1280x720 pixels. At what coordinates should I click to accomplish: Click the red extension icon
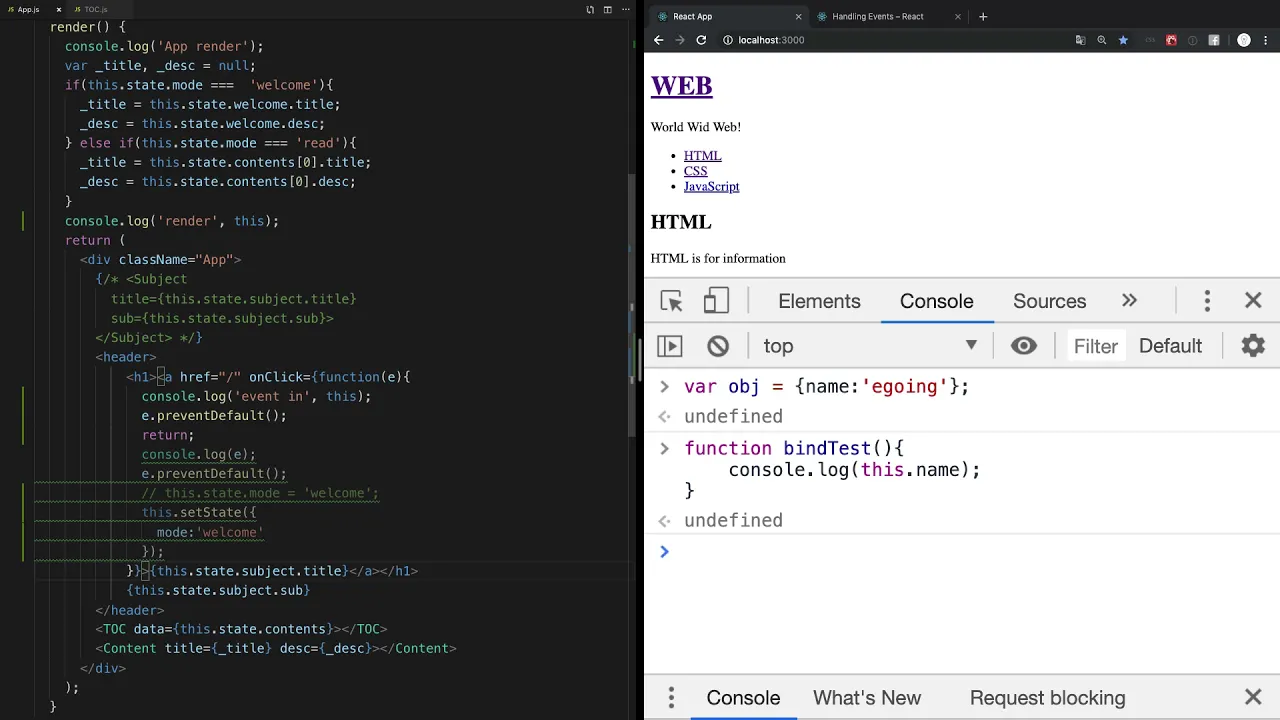(x=1171, y=40)
